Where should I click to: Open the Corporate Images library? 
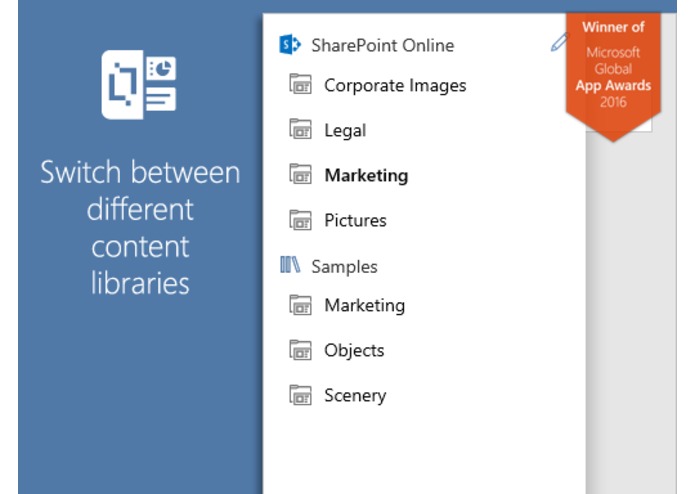[395, 86]
